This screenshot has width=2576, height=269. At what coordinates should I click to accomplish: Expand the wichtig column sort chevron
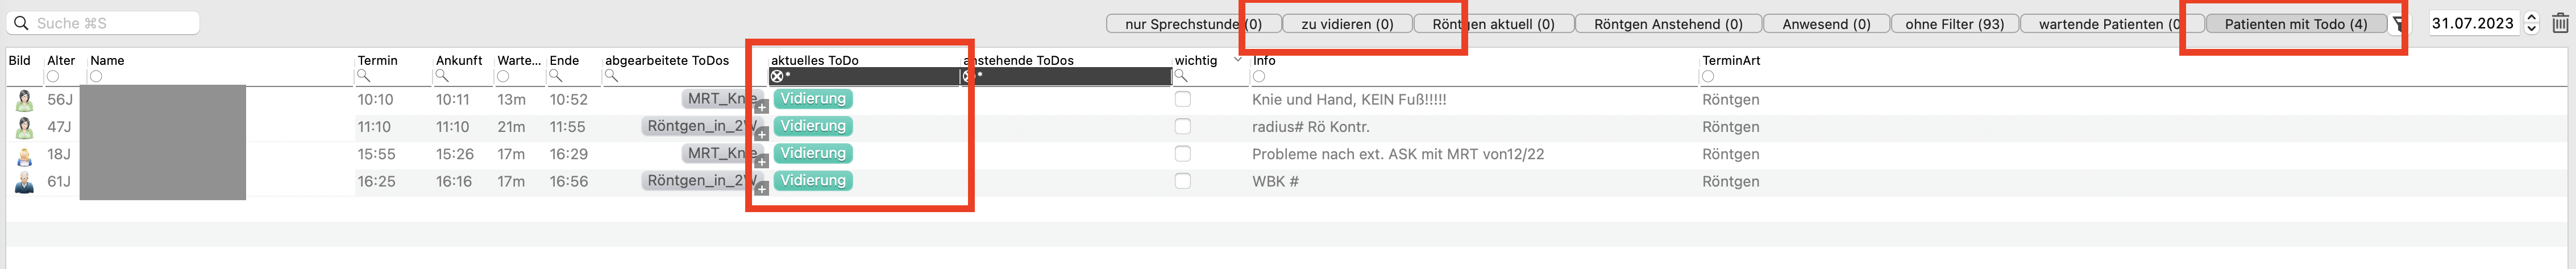click(1237, 60)
